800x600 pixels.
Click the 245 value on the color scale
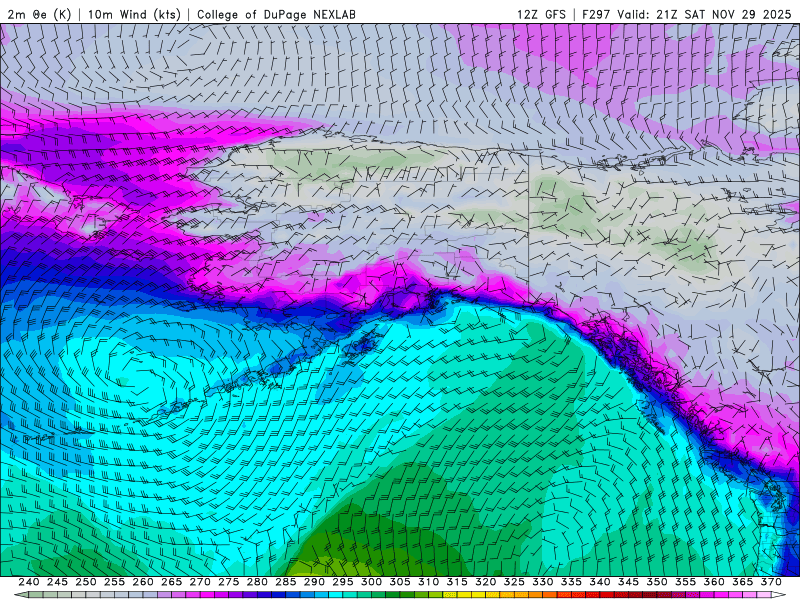[x=57, y=582]
